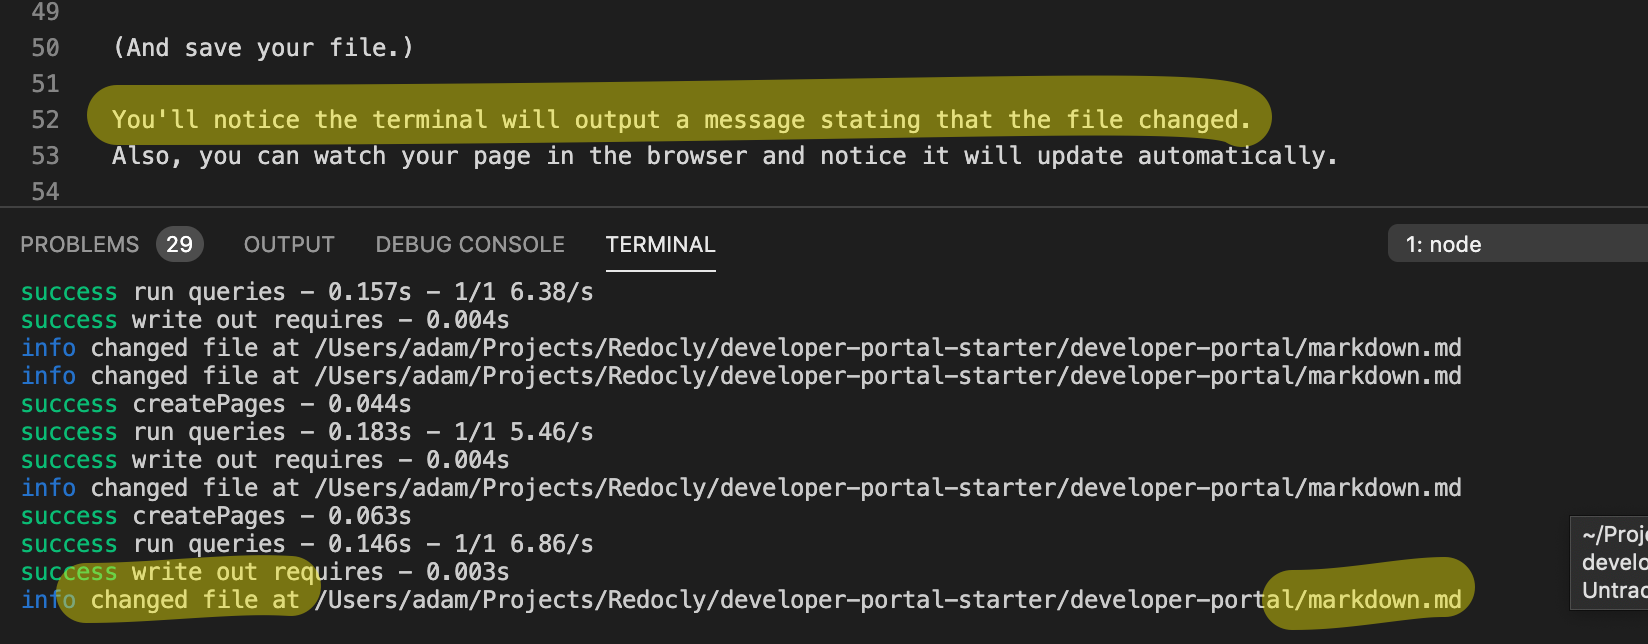Click the markdown.md path in the last terminal line
The height and width of the screenshot is (644, 1648).
tap(1384, 600)
